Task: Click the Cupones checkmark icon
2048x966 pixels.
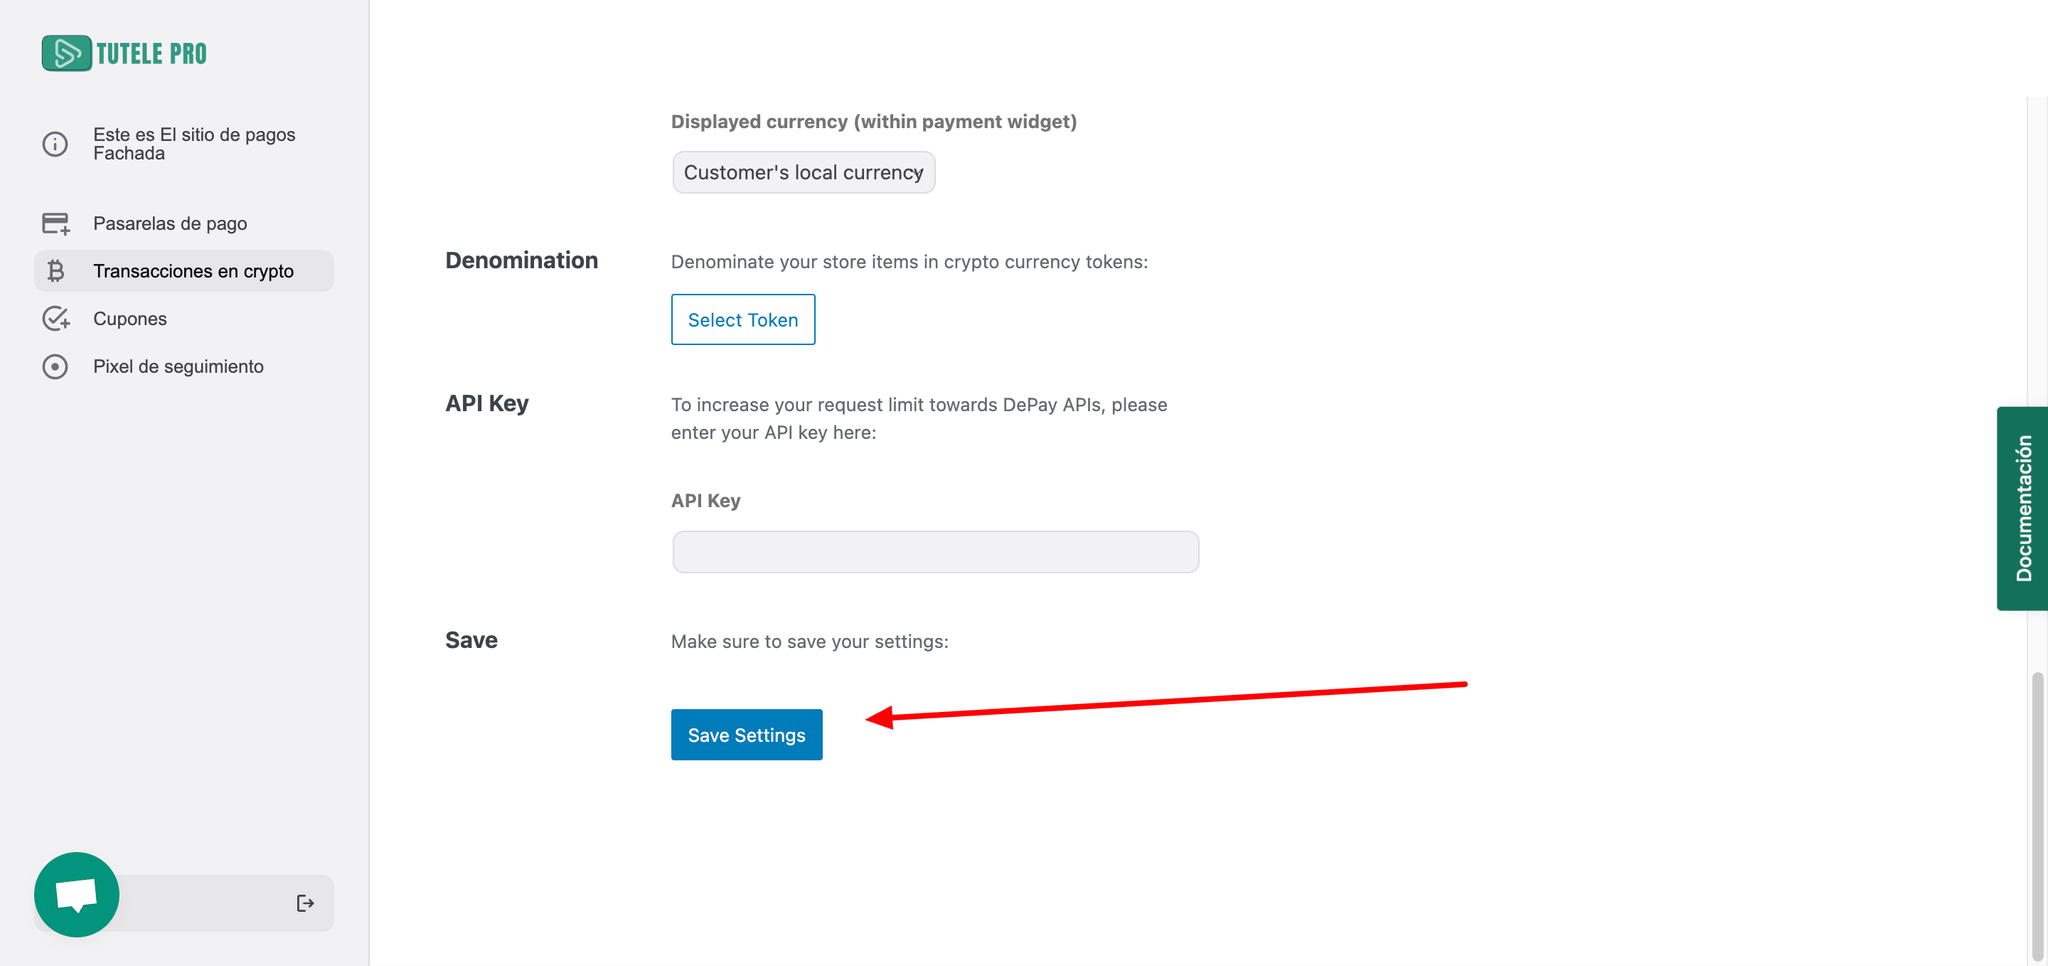Action: tap(56, 319)
